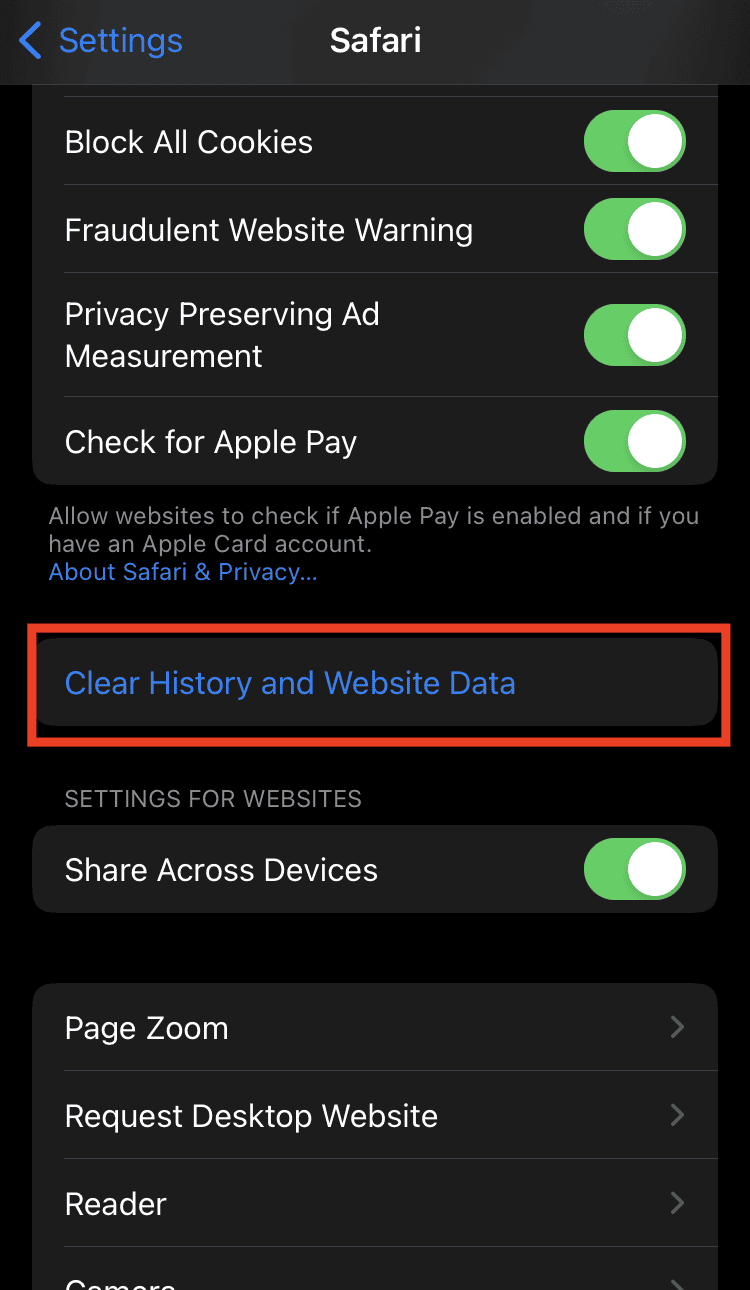The width and height of the screenshot is (750, 1290).
Task: Go back via the Settings label
Action: [120, 41]
